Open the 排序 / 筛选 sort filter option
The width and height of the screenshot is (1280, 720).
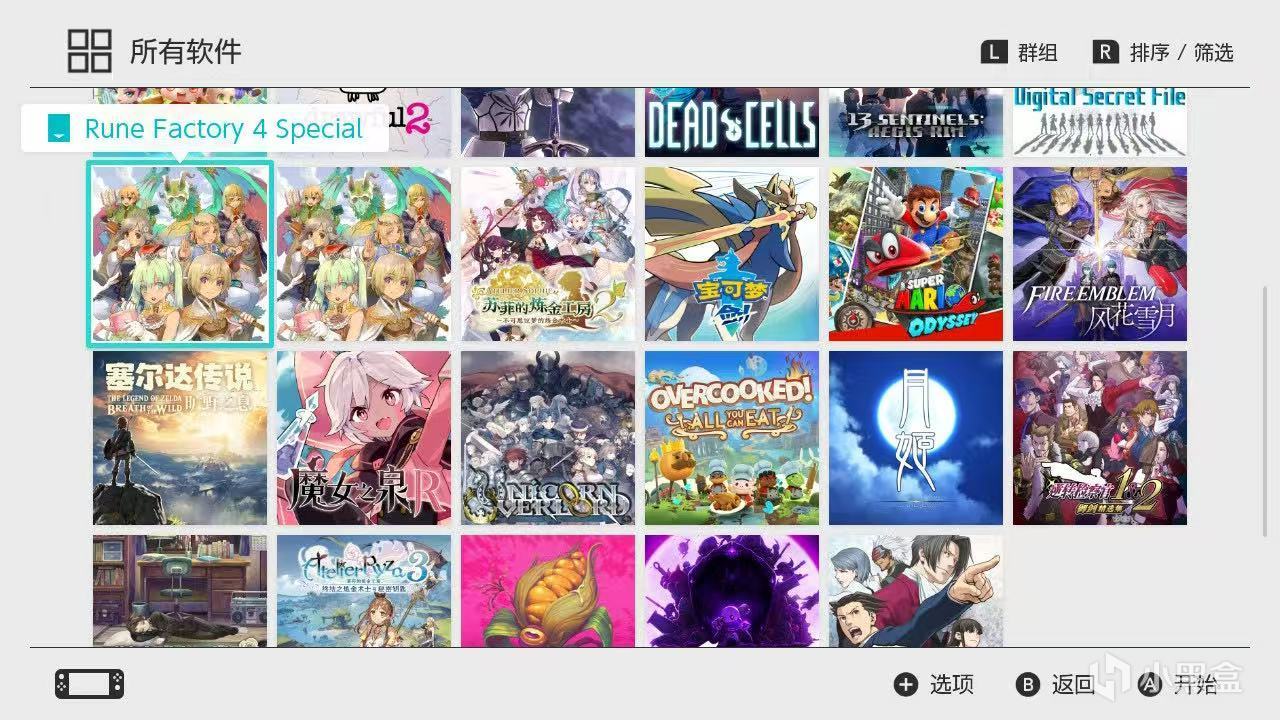1164,52
